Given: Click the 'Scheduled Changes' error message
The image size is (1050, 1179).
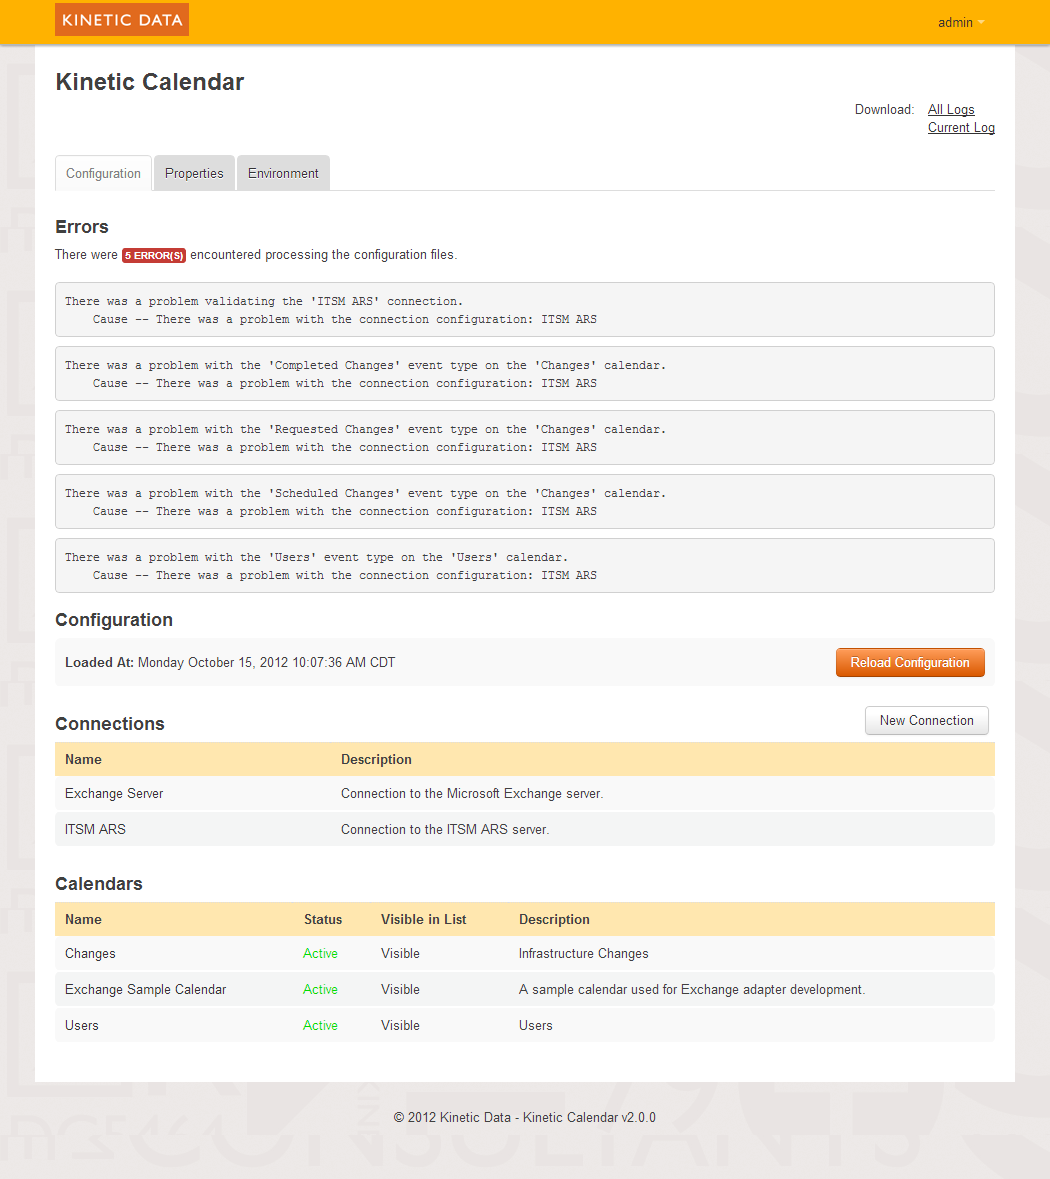Looking at the screenshot, I should tap(525, 502).
